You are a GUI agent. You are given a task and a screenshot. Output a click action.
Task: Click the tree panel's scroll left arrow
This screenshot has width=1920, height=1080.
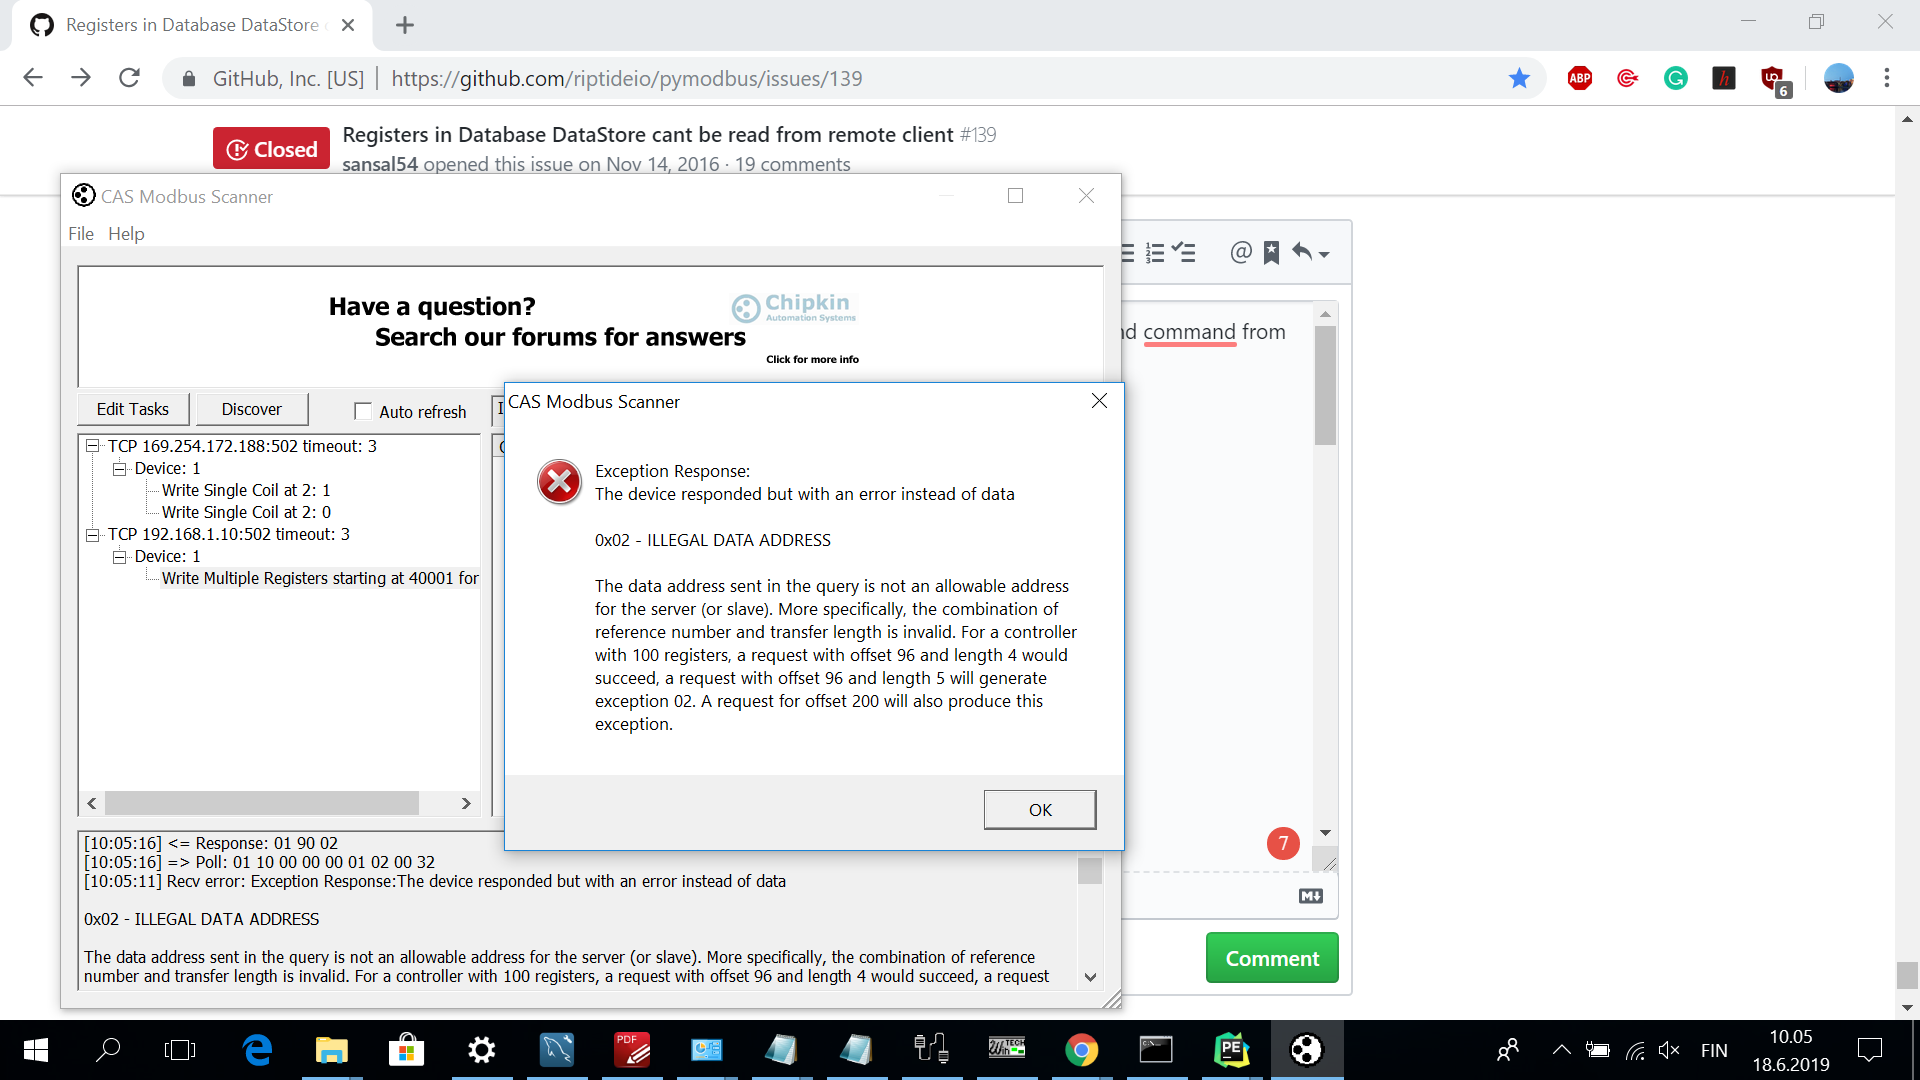92,803
